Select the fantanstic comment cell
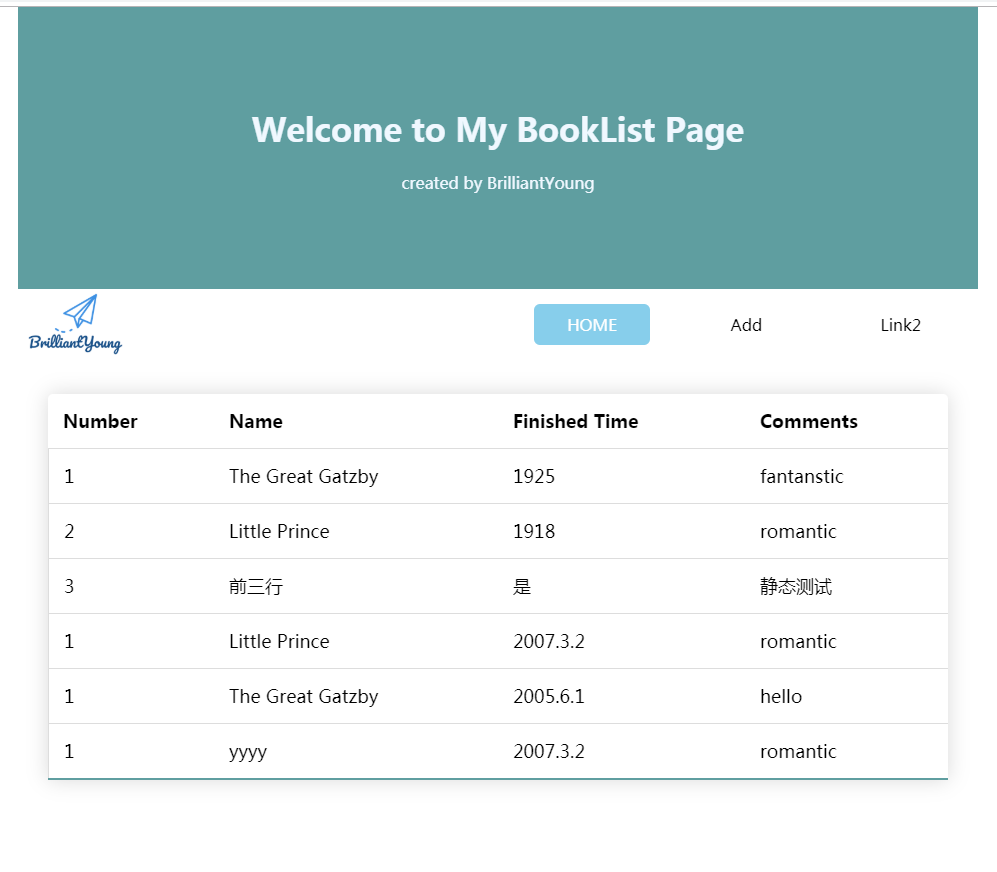 pyautogui.click(x=801, y=476)
